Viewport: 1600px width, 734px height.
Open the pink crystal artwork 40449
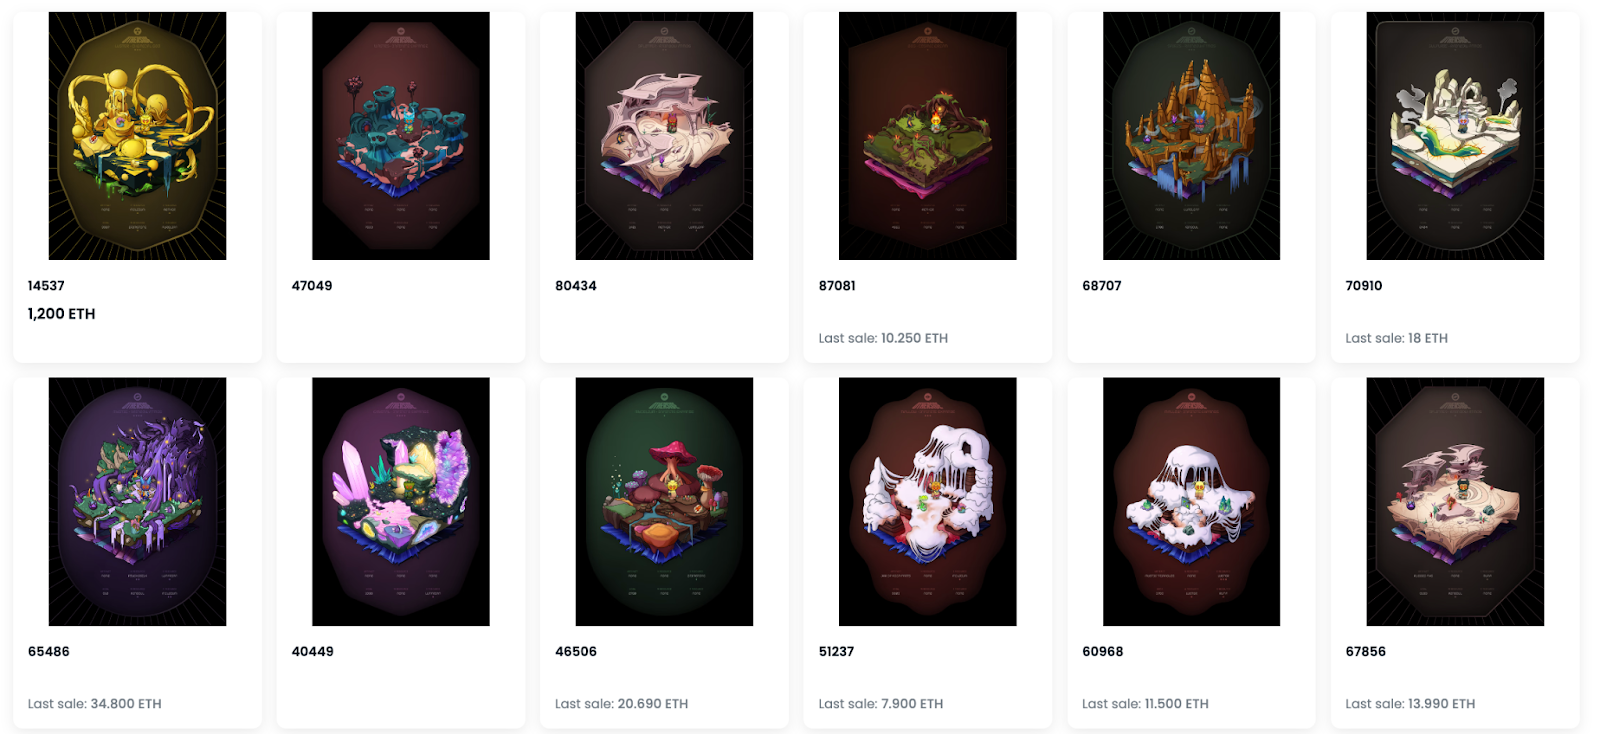pos(401,502)
